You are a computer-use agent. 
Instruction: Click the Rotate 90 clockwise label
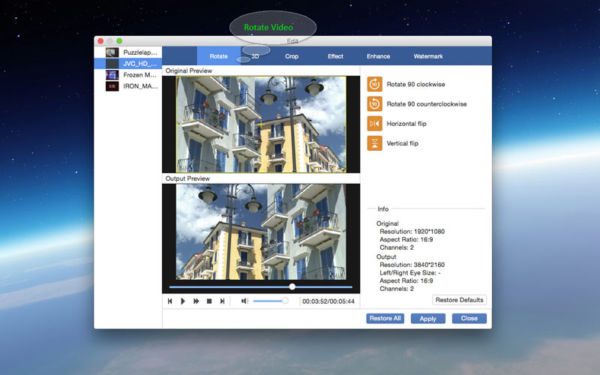(x=416, y=84)
